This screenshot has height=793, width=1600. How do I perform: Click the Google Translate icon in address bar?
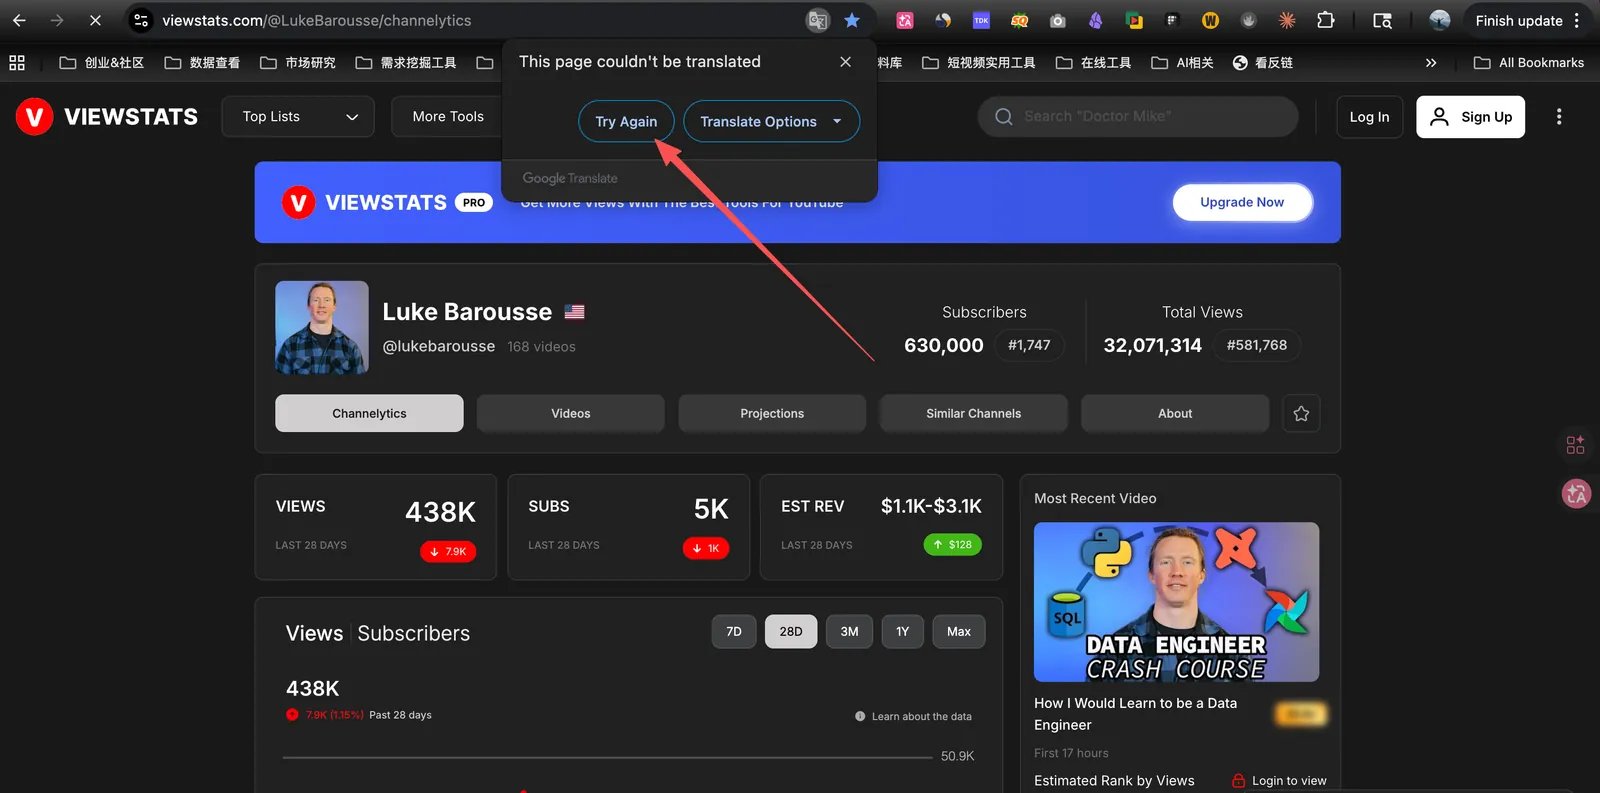click(818, 20)
